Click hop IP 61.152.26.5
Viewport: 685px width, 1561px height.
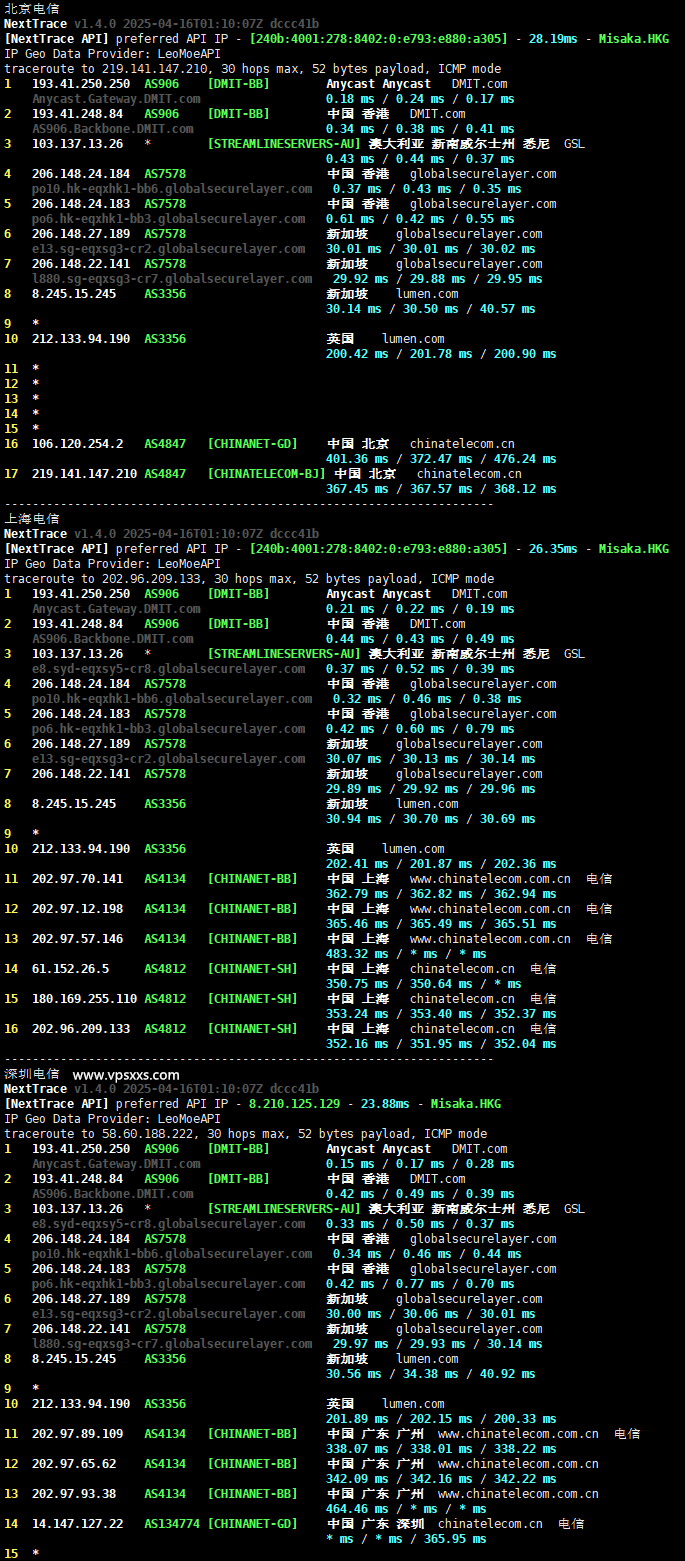point(71,969)
